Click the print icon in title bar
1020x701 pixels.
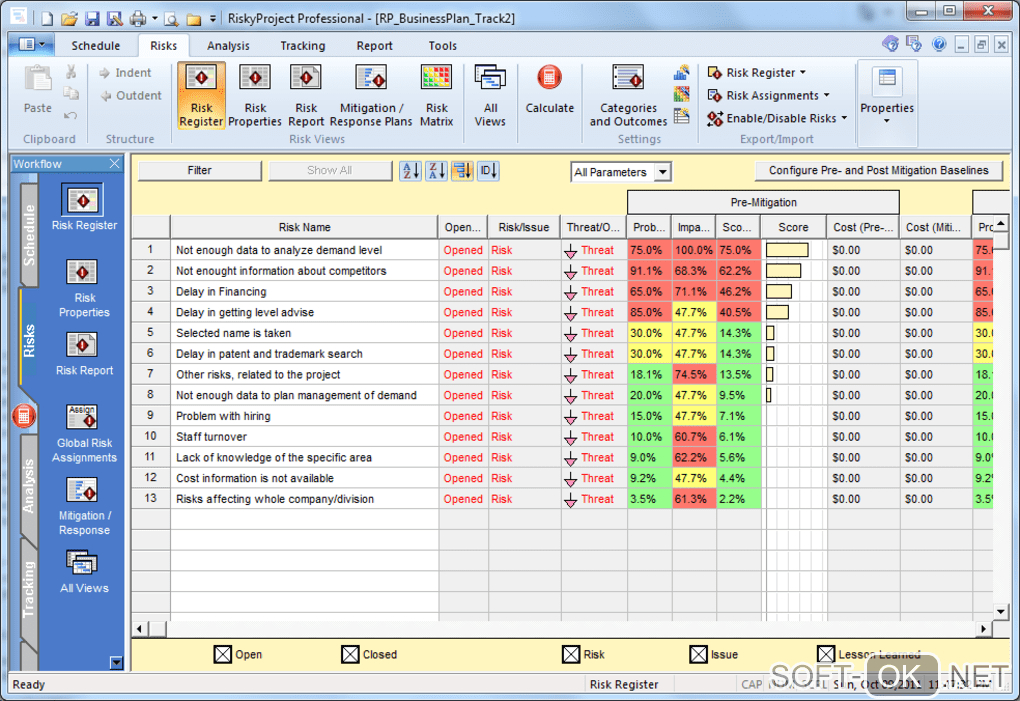[x=137, y=19]
